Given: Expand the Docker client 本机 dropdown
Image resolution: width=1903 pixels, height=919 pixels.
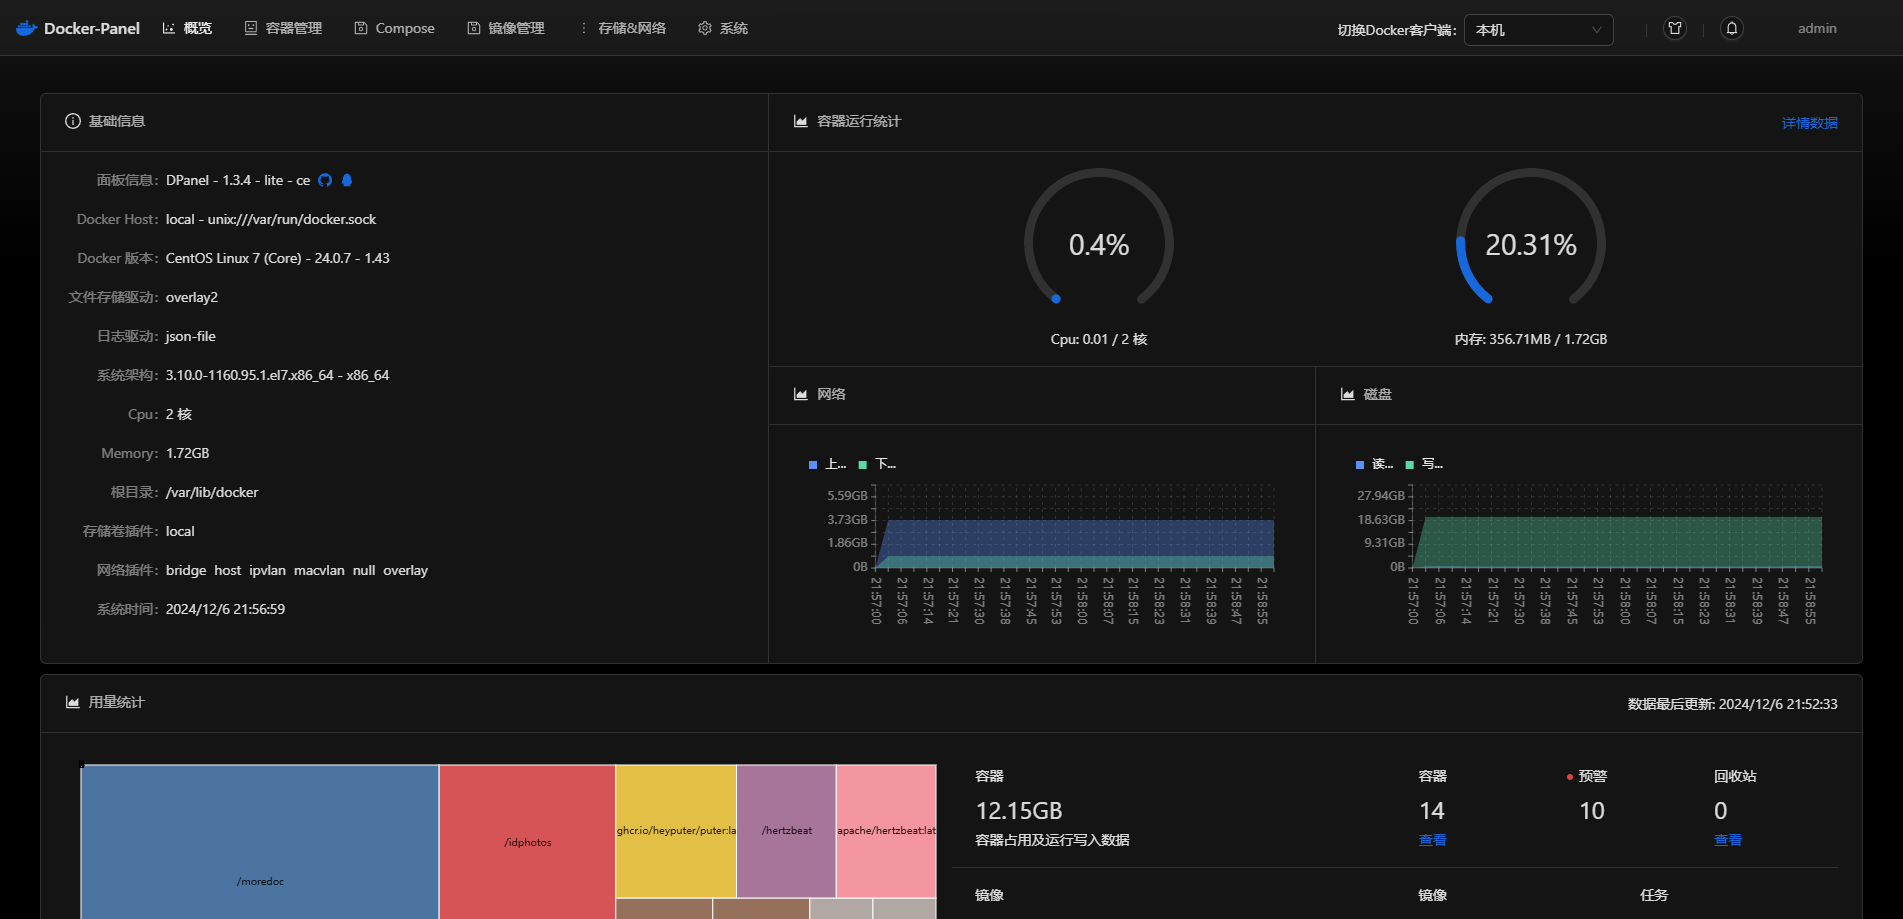Looking at the screenshot, I should tap(1538, 30).
